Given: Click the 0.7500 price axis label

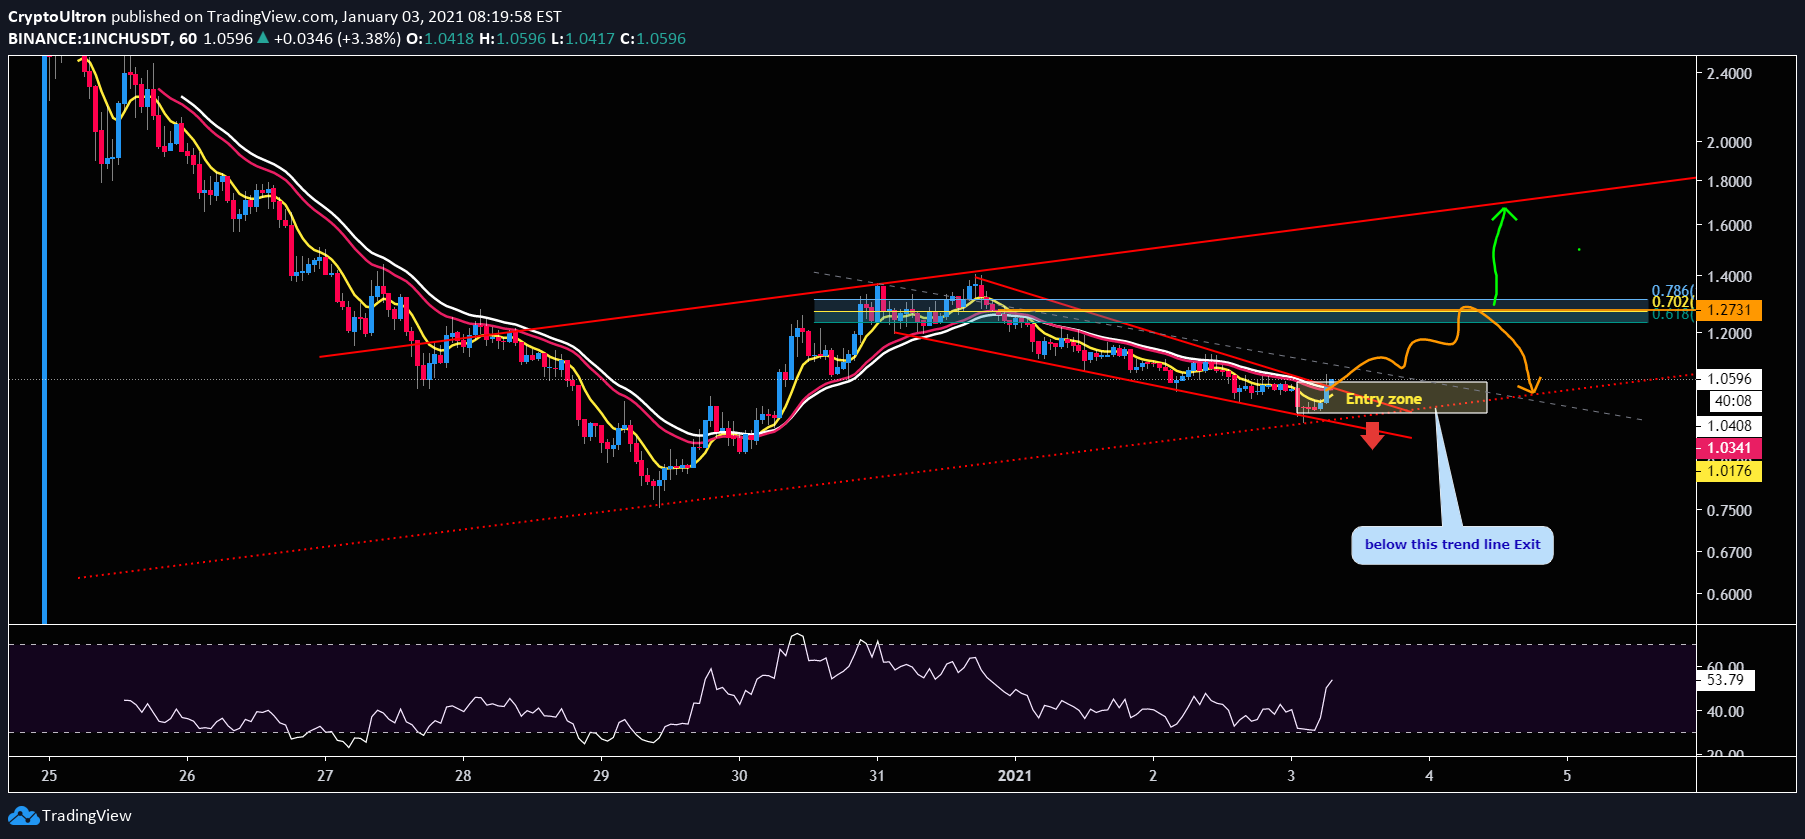Looking at the screenshot, I should (1729, 511).
